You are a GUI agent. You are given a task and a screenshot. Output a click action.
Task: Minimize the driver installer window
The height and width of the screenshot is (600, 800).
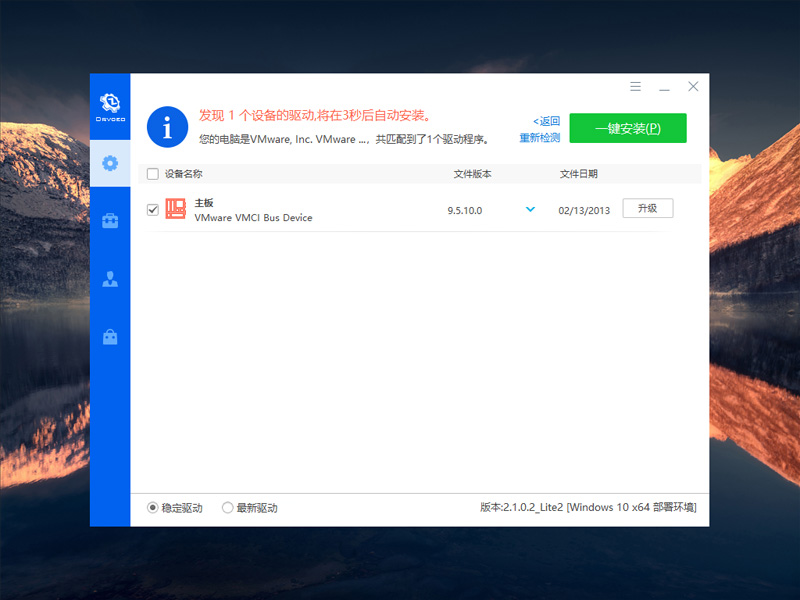(664, 87)
